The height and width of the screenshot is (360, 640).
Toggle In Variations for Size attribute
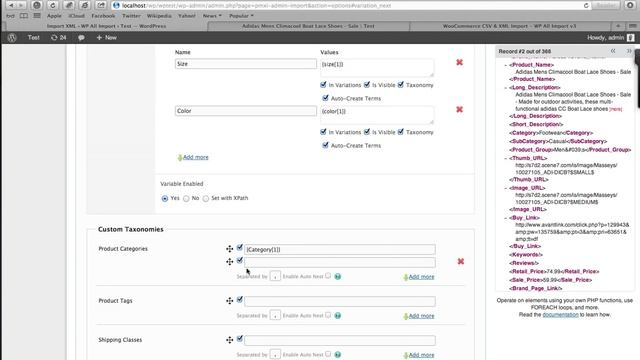(x=323, y=84)
